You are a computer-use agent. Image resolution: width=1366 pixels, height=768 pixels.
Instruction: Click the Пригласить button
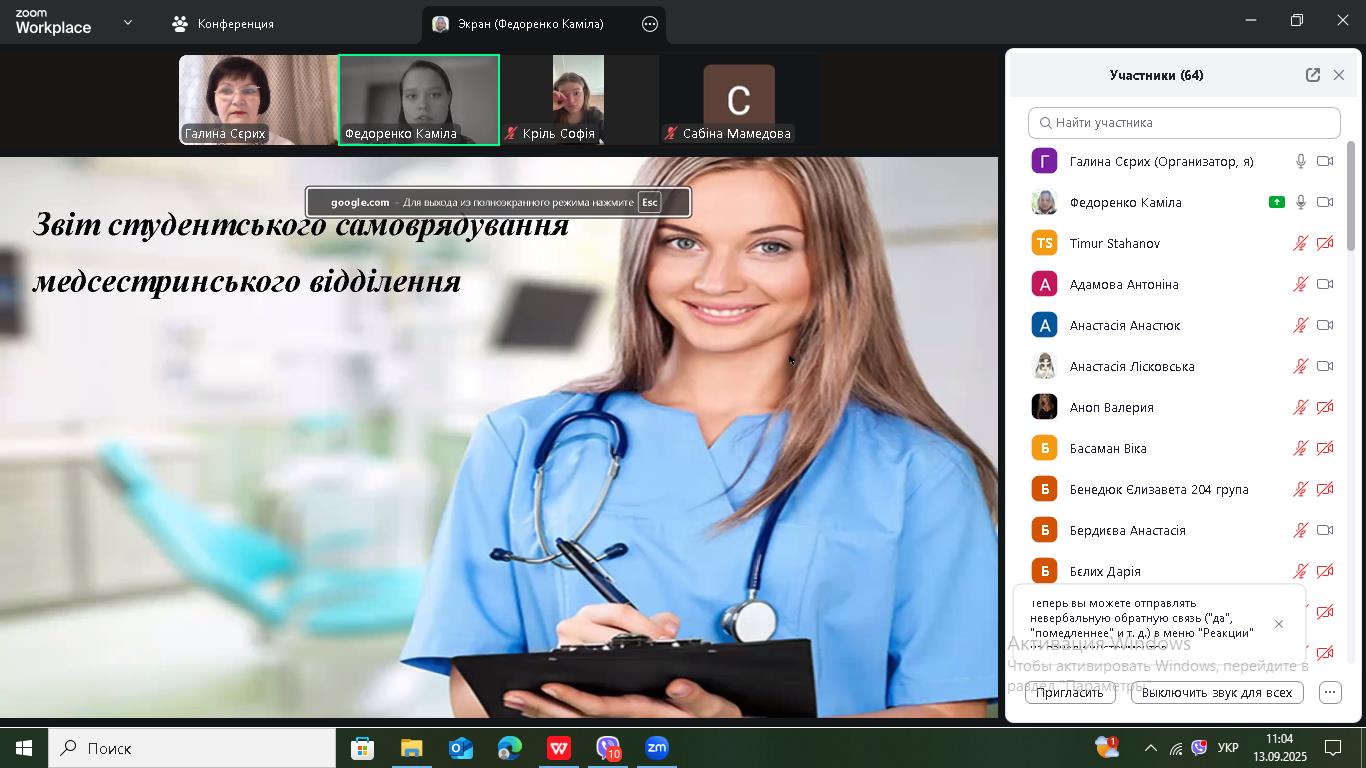click(1069, 692)
